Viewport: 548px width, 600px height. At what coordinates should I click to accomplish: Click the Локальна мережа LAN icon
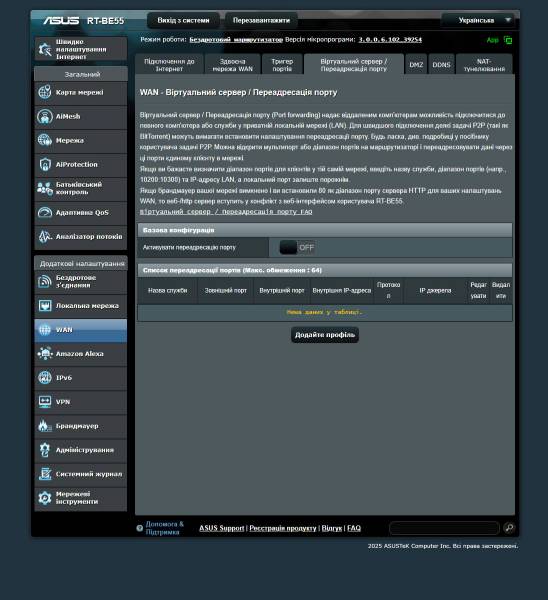click(45, 306)
